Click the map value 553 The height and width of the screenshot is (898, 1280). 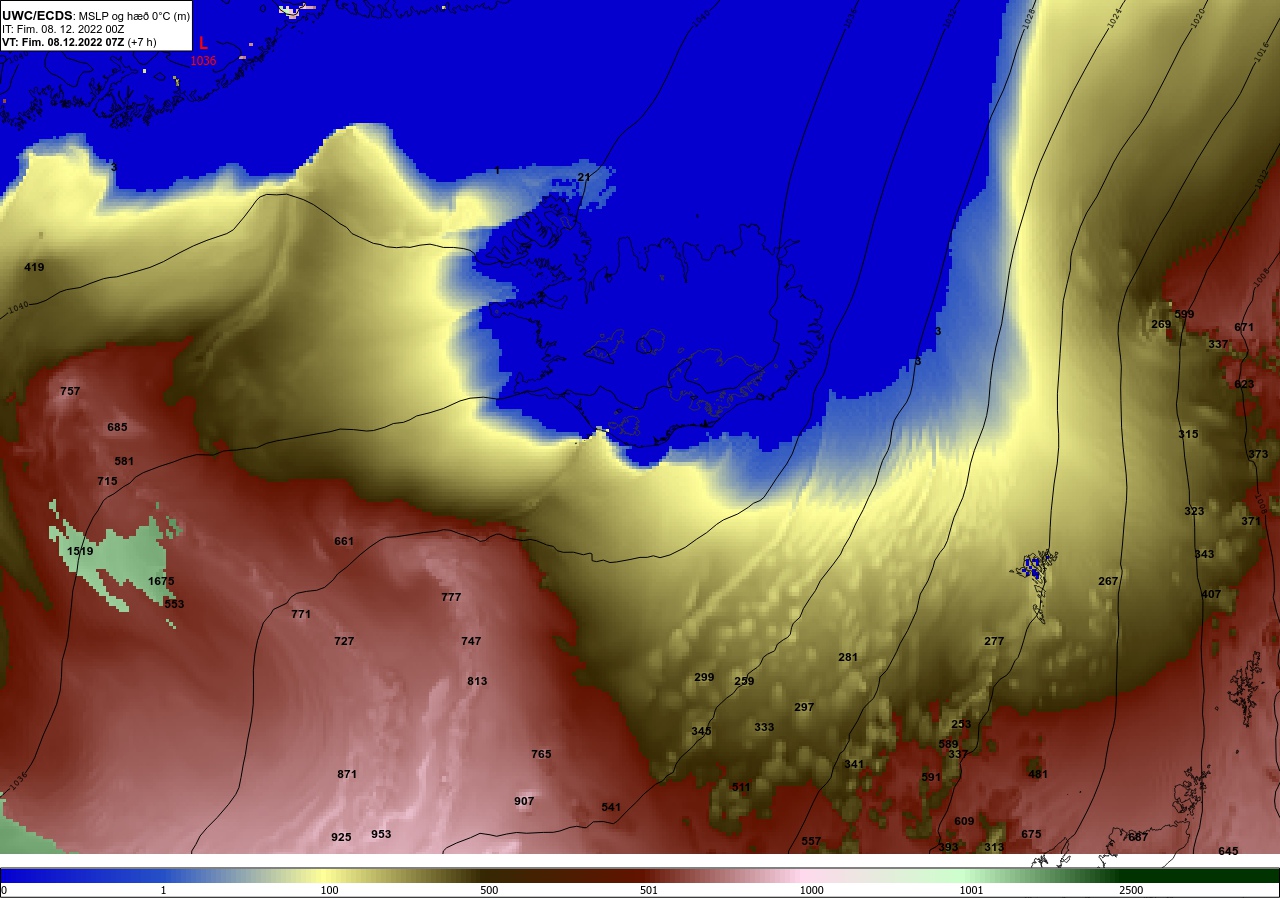tap(174, 604)
